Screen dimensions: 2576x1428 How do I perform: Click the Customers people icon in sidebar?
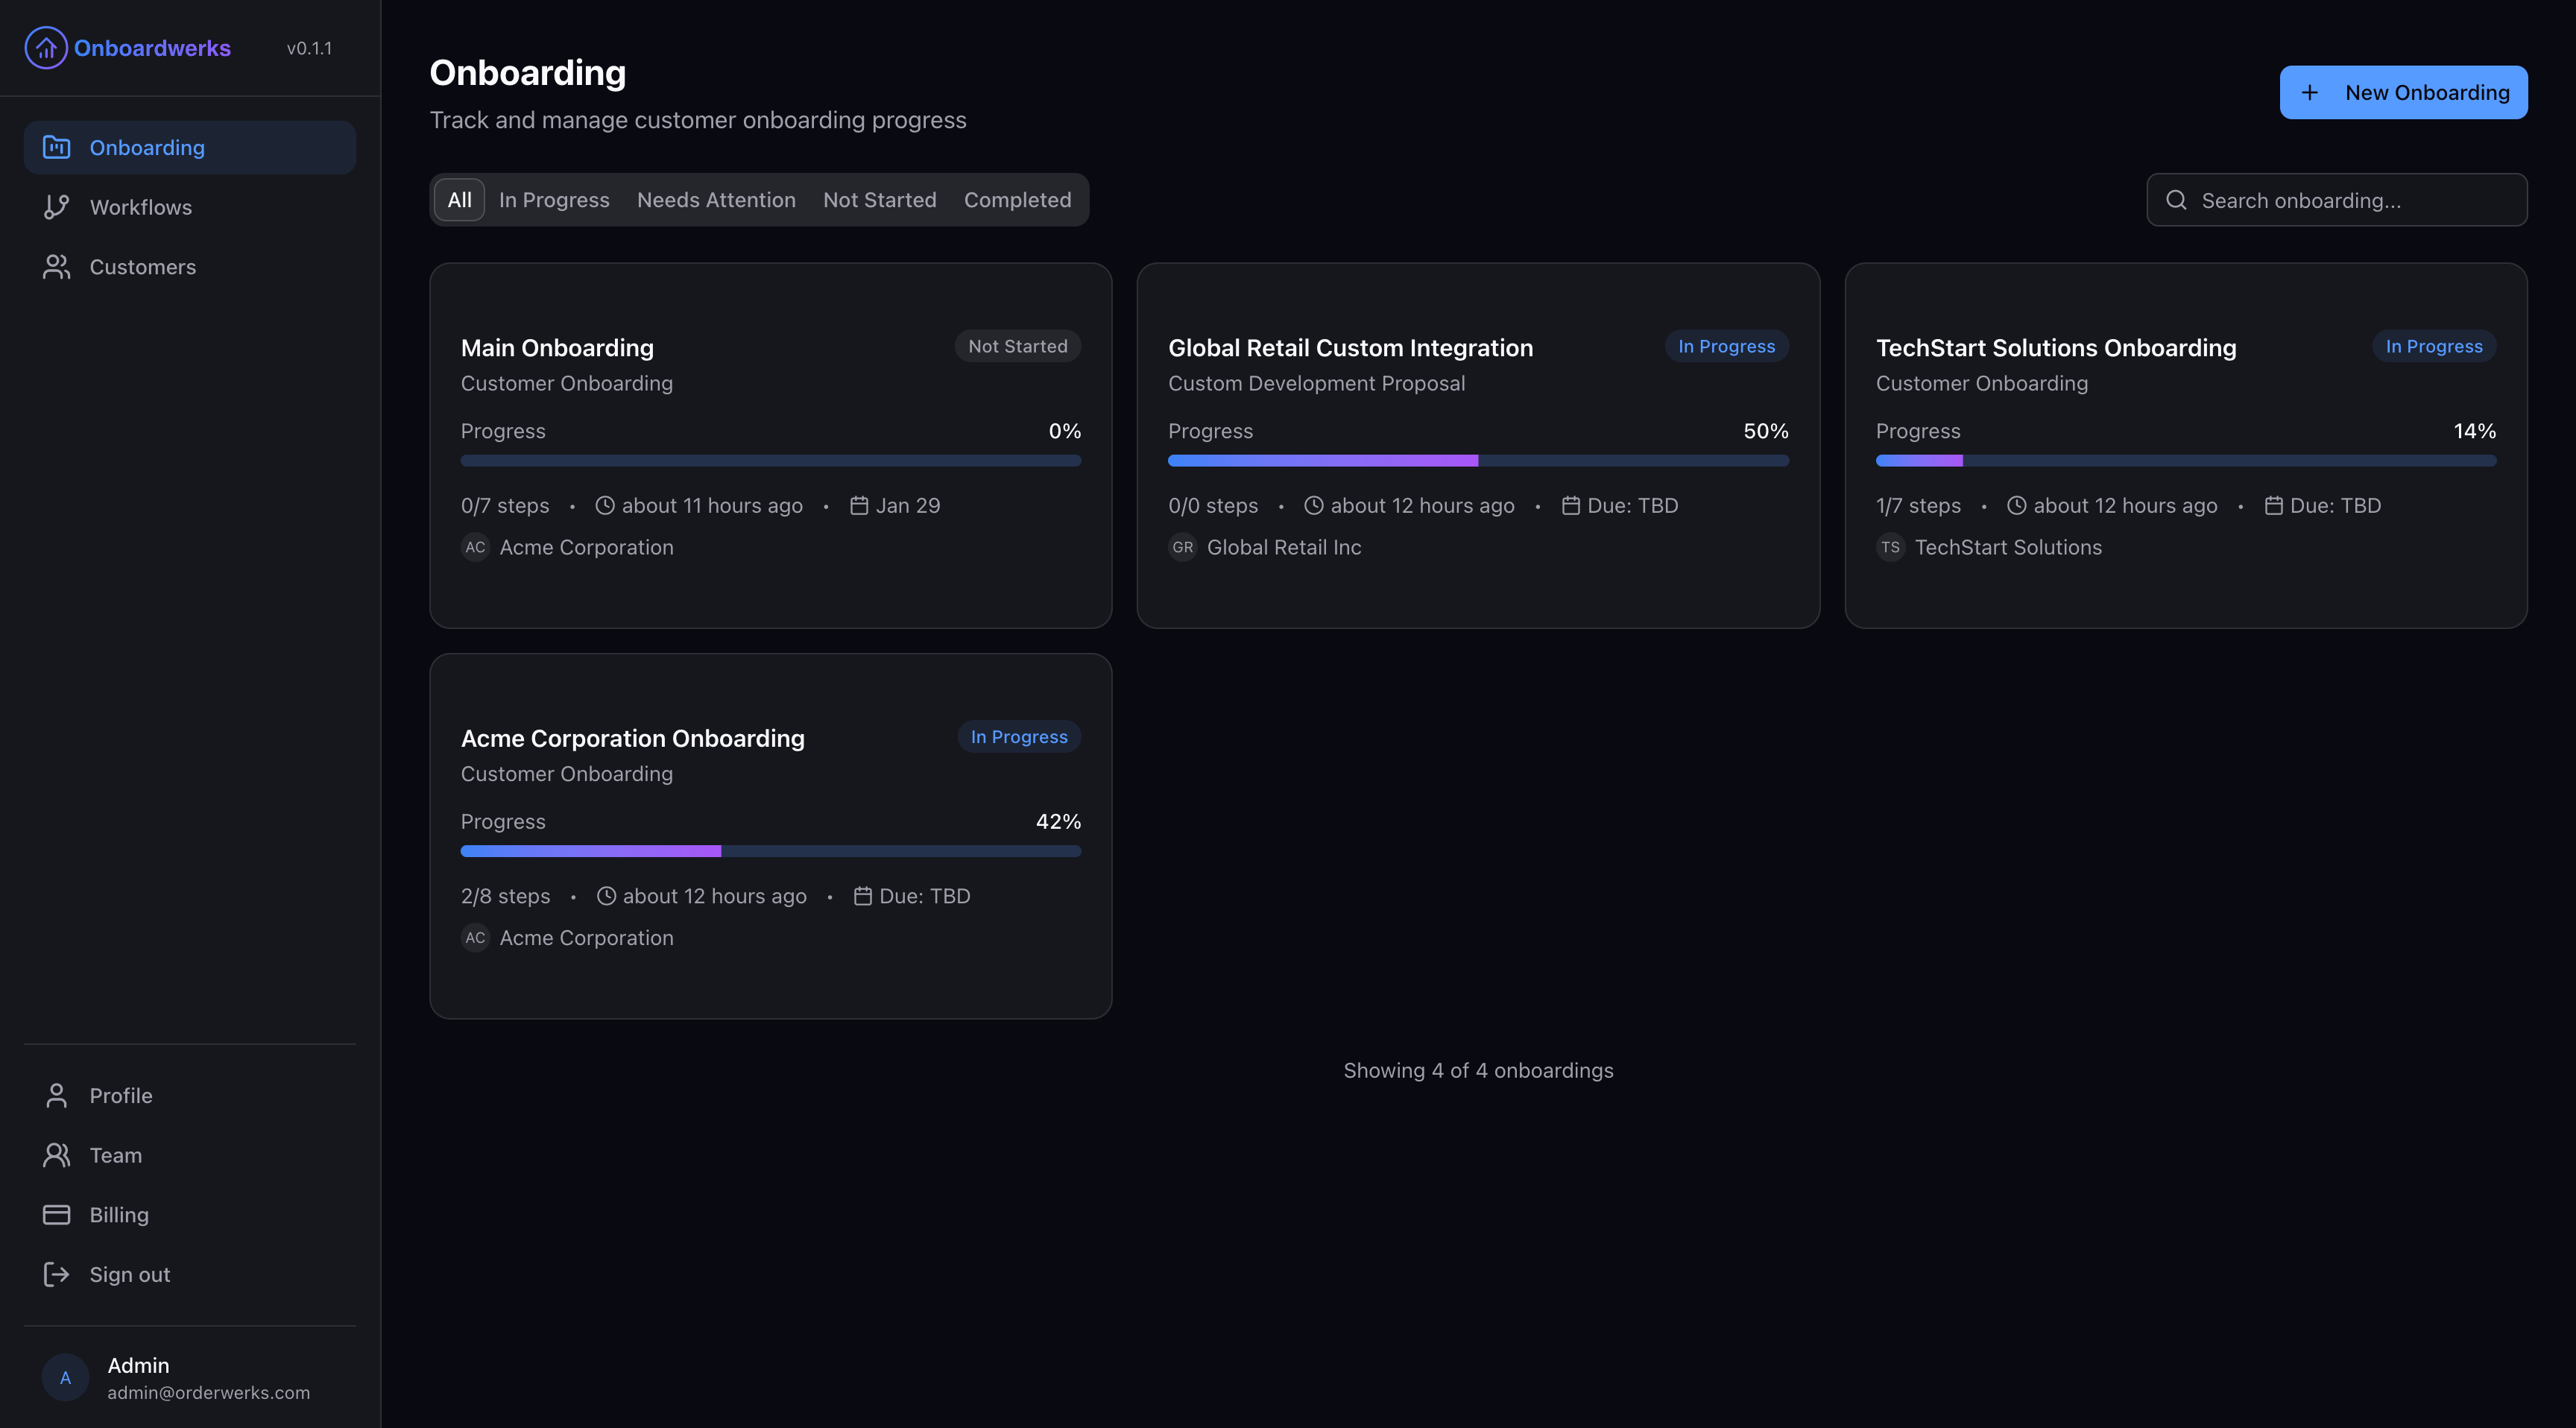point(56,267)
